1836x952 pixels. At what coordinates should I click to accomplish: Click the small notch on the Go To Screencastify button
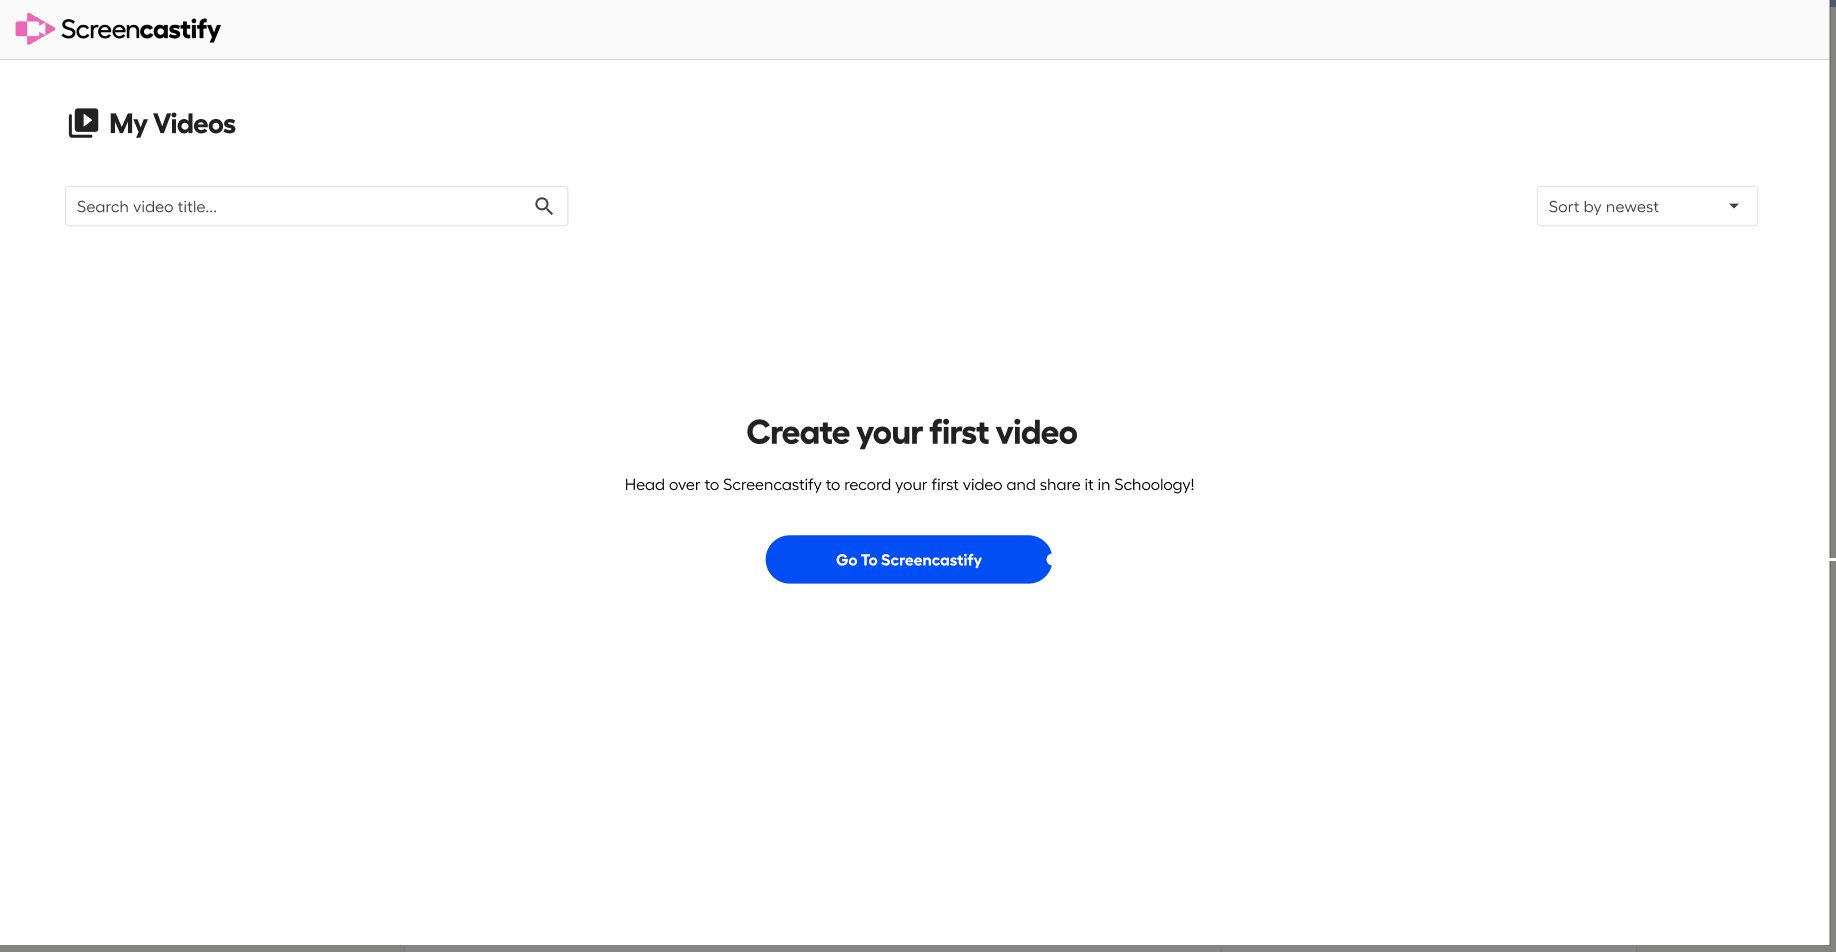click(1048, 559)
